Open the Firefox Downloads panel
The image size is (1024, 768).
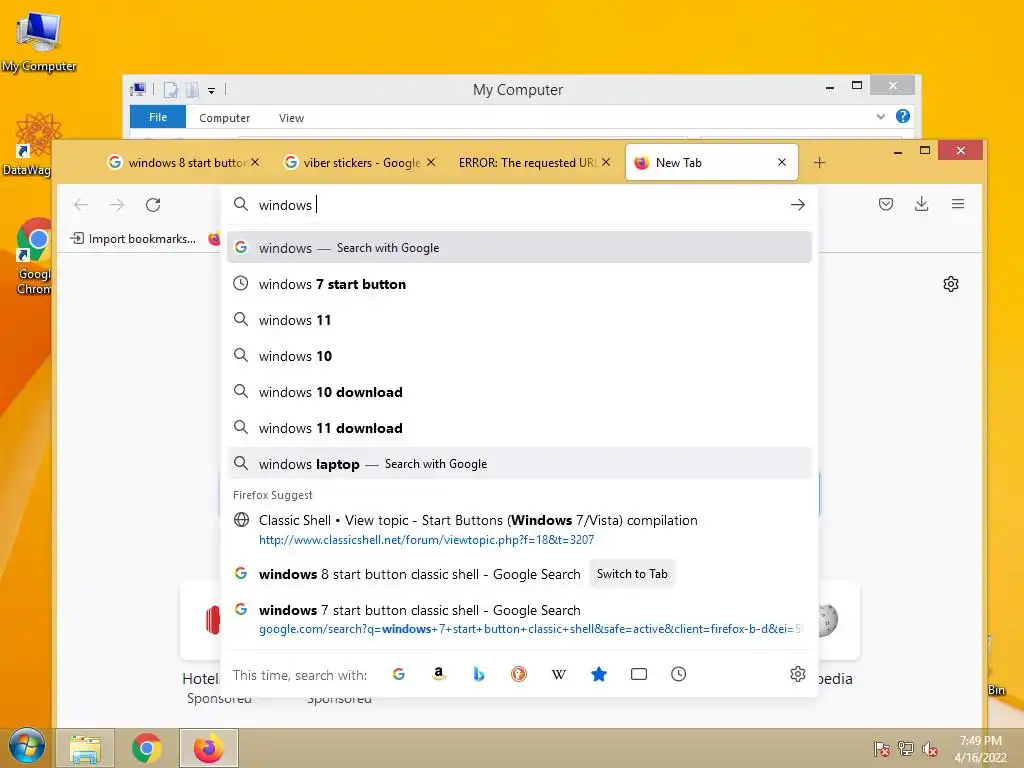[x=921, y=204]
